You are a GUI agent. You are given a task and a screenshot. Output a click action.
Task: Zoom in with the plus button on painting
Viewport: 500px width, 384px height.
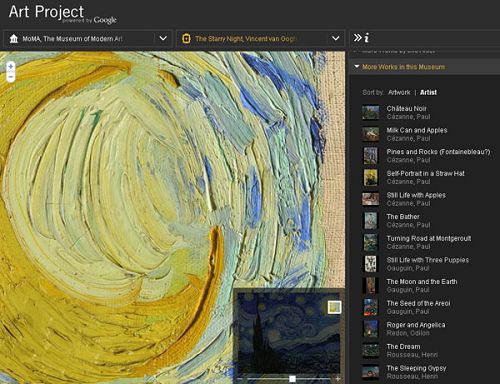click(x=11, y=66)
